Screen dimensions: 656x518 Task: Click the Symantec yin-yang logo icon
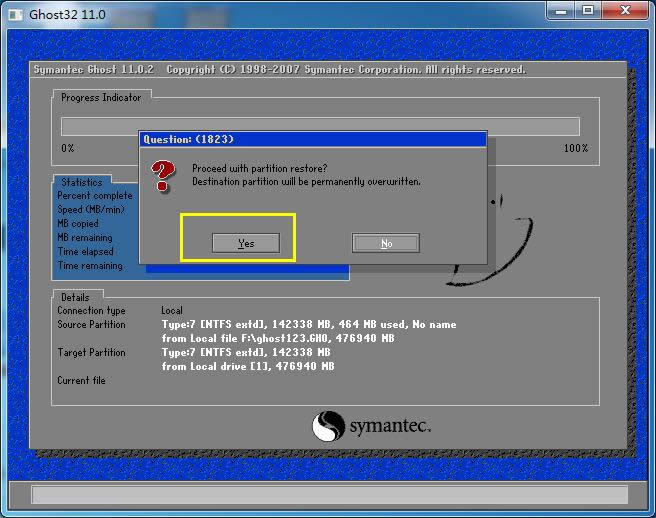pyautogui.click(x=329, y=427)
